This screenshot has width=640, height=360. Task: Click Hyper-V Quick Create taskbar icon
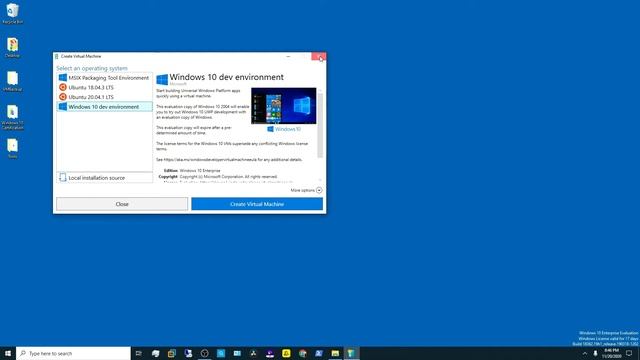click(x=351, y=353)
